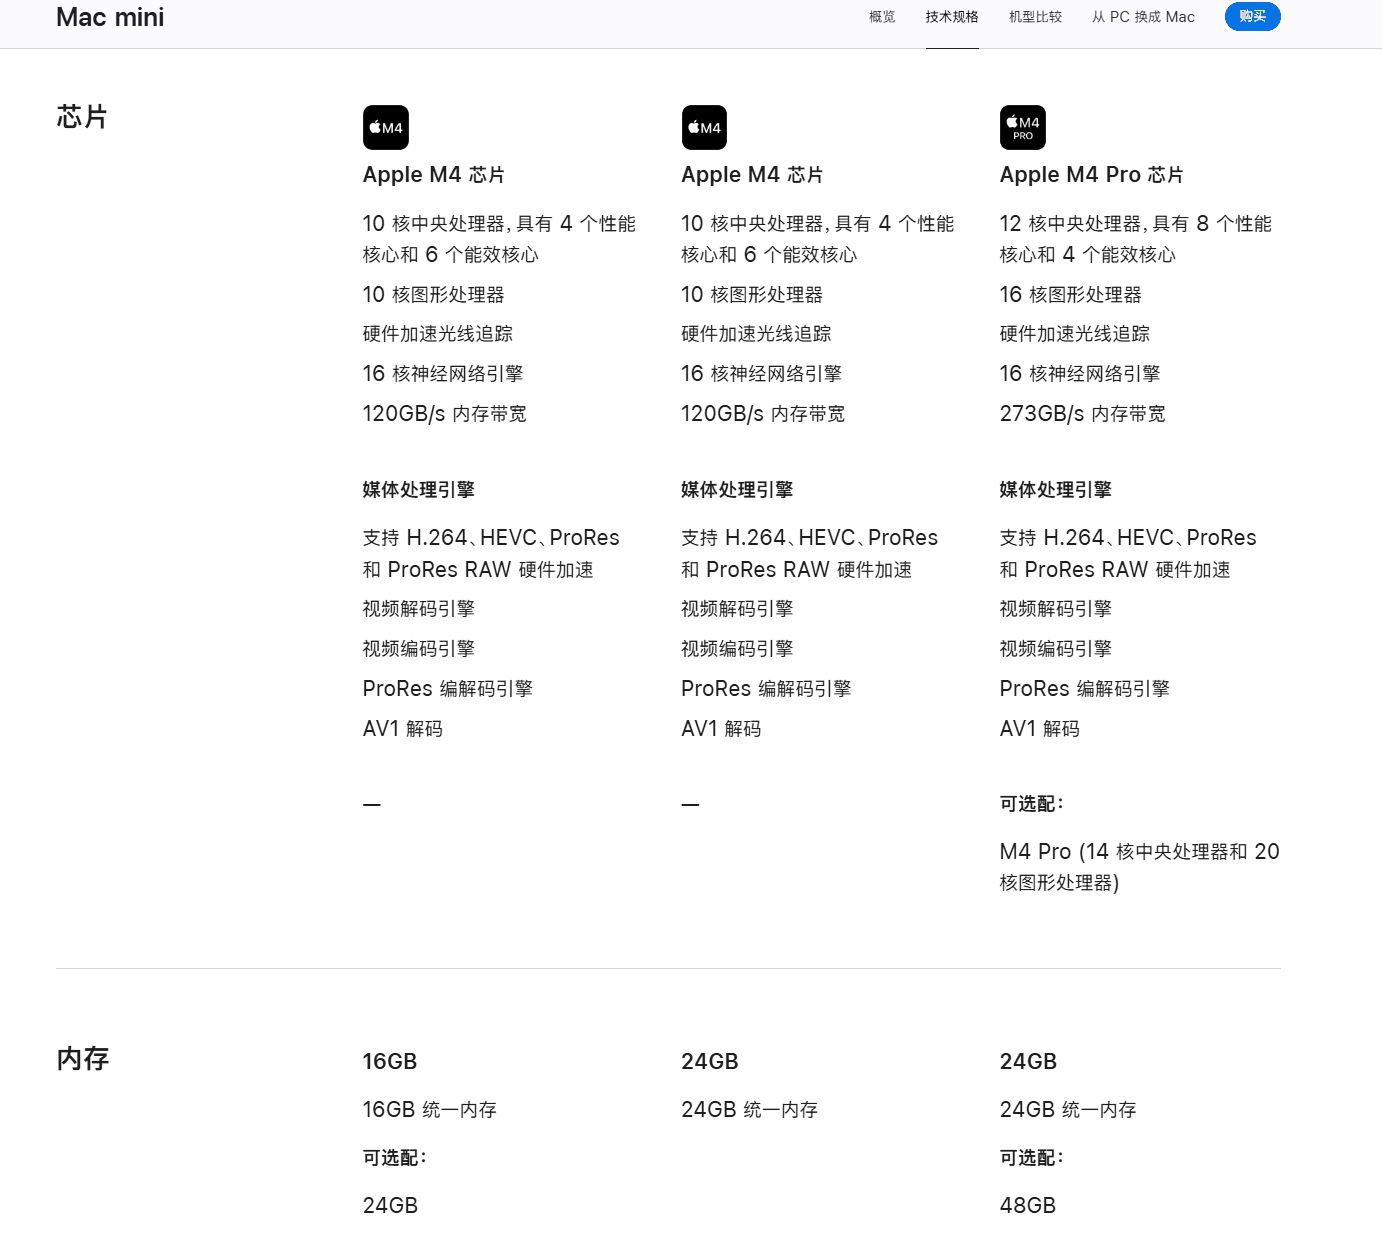The height and width of the screenshot is (1250, 1382).
Task: Click the M4 chip icon above the 16GB column
Action: point(385,127)
